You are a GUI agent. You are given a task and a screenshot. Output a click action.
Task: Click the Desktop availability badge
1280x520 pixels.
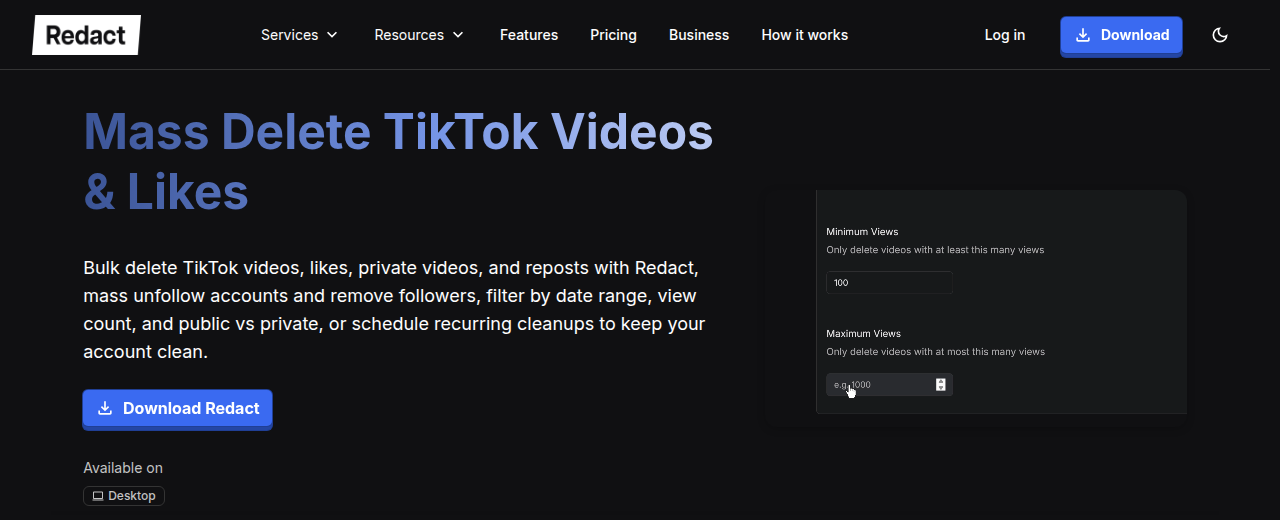click(124, 496)
